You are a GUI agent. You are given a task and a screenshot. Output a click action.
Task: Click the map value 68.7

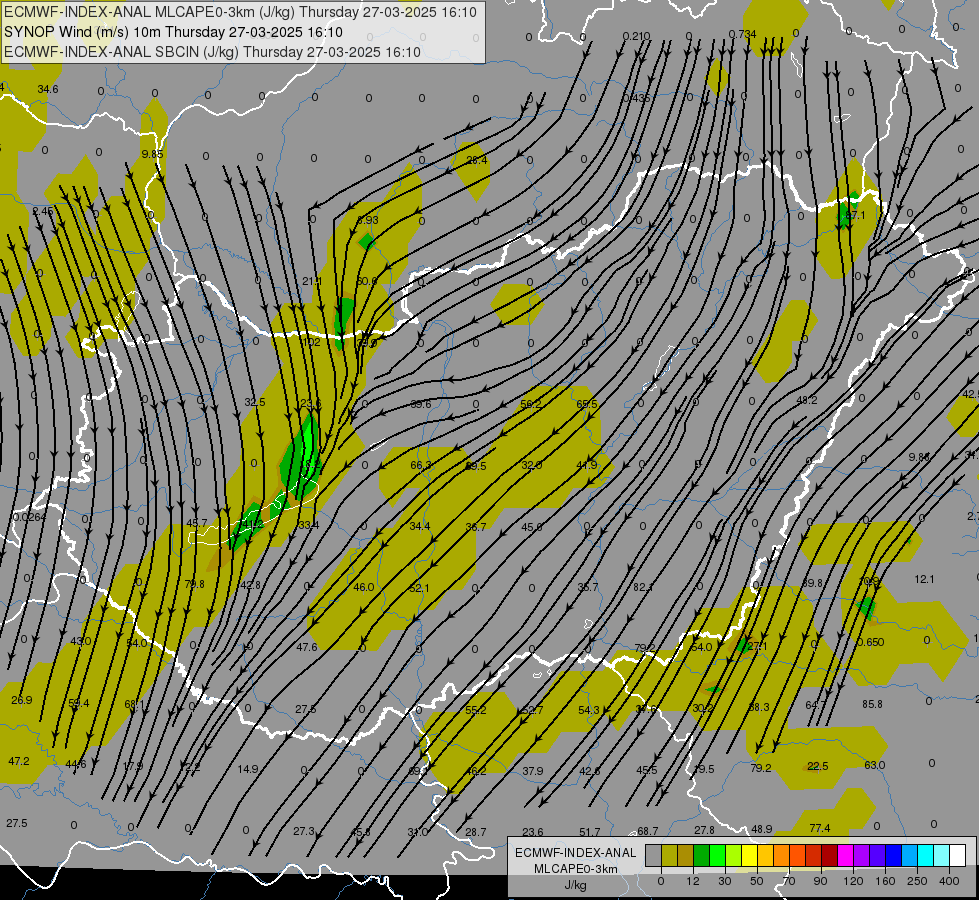[x=647, y=831]
